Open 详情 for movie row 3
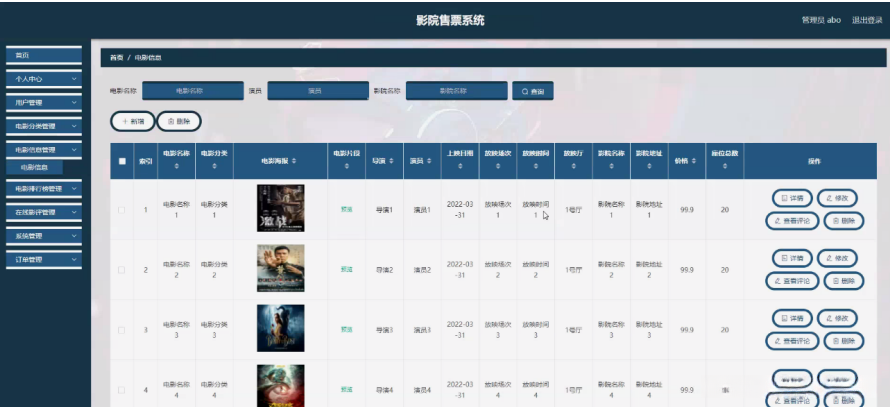 tap(792, 318)
